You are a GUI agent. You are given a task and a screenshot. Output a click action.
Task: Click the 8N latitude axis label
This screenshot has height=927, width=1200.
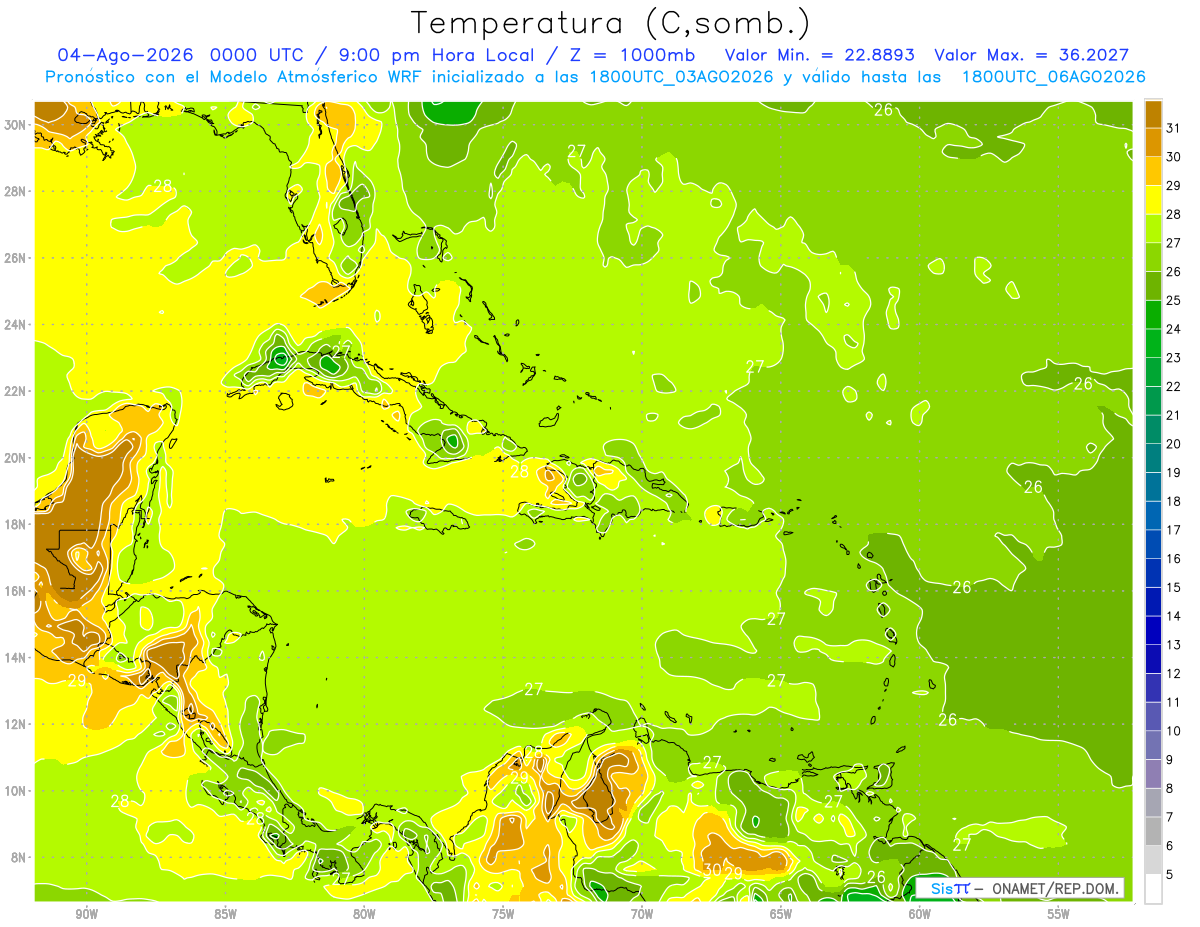pyautogui.click(x=19, y=857)
